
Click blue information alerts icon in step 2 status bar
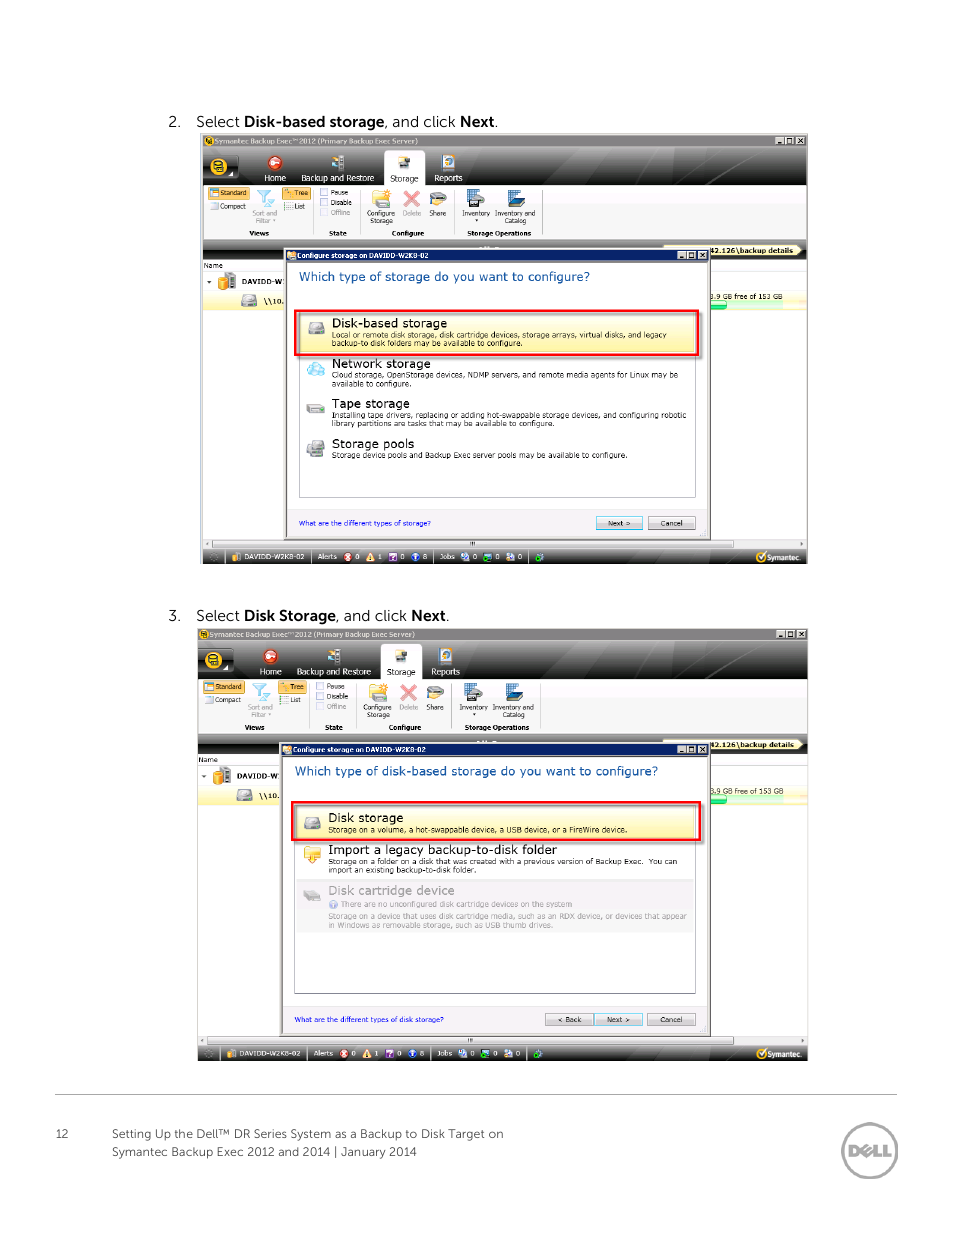tap(418, 557)
